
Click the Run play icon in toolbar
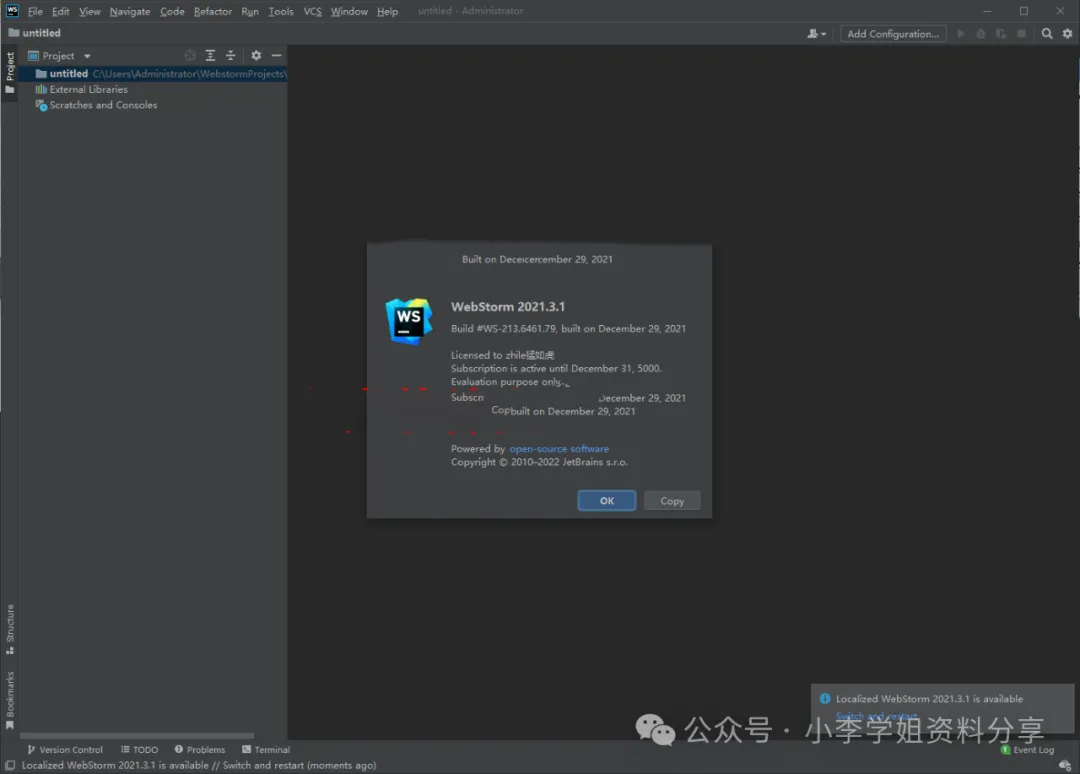(x=961, y=33)
